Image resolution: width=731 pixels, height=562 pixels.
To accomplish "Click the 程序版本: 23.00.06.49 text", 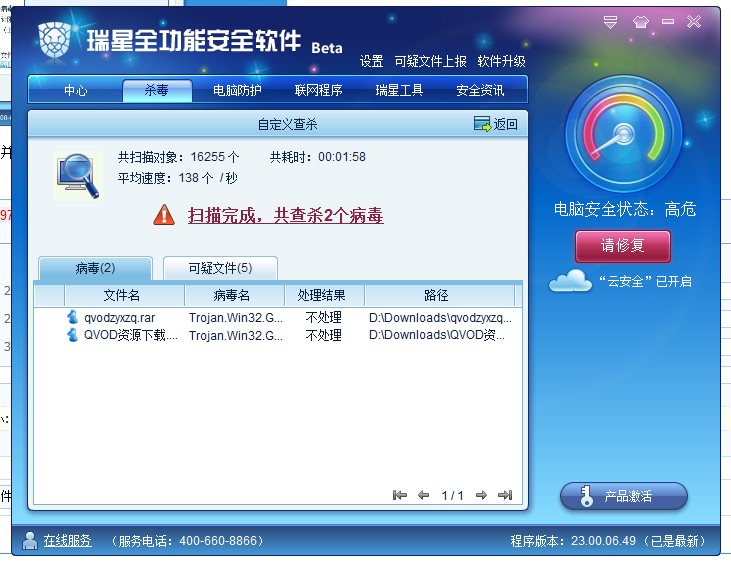I will click(x=573, y=541).
